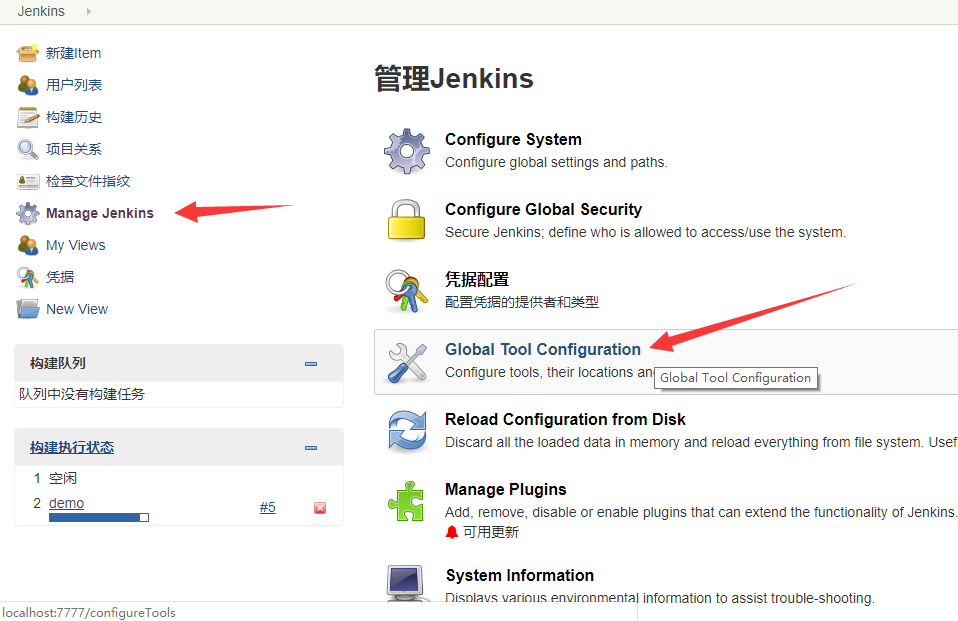Open the demo job link
The image size is (958, 621).
coord(67,503)
